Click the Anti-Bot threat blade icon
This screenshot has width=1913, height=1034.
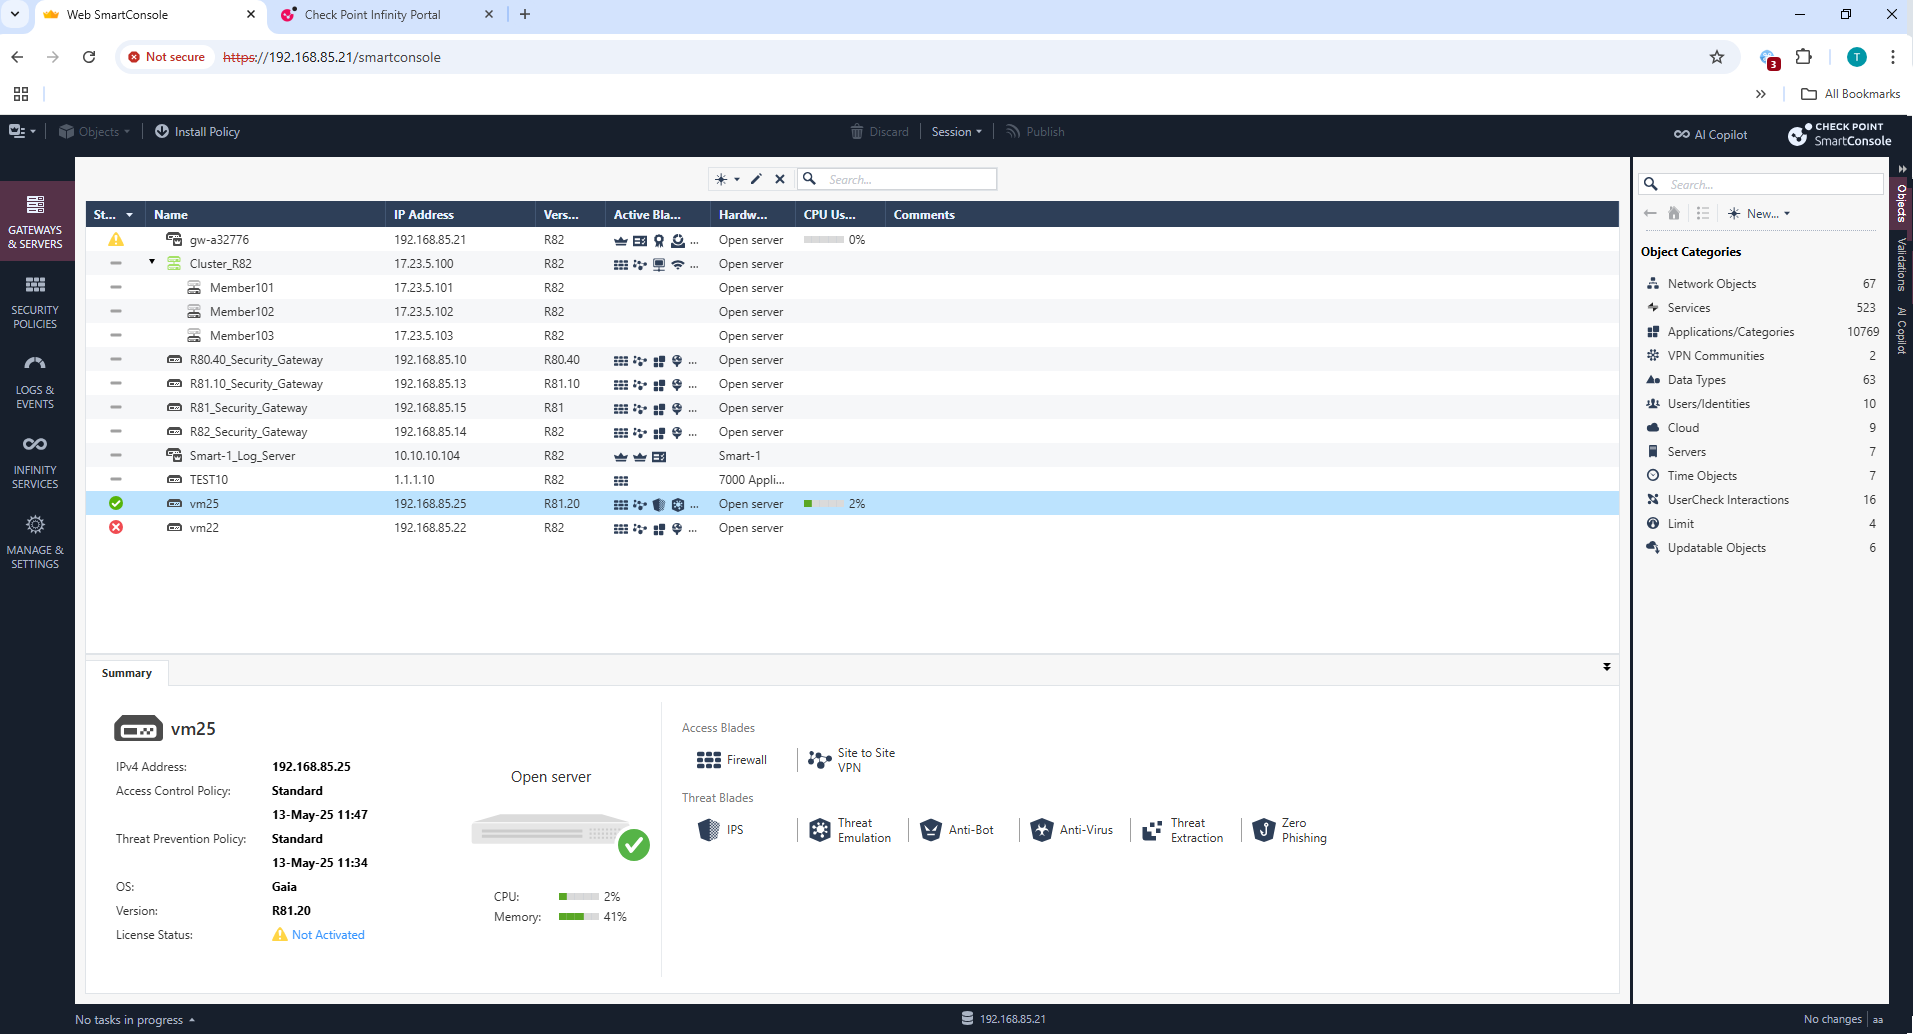931,829
